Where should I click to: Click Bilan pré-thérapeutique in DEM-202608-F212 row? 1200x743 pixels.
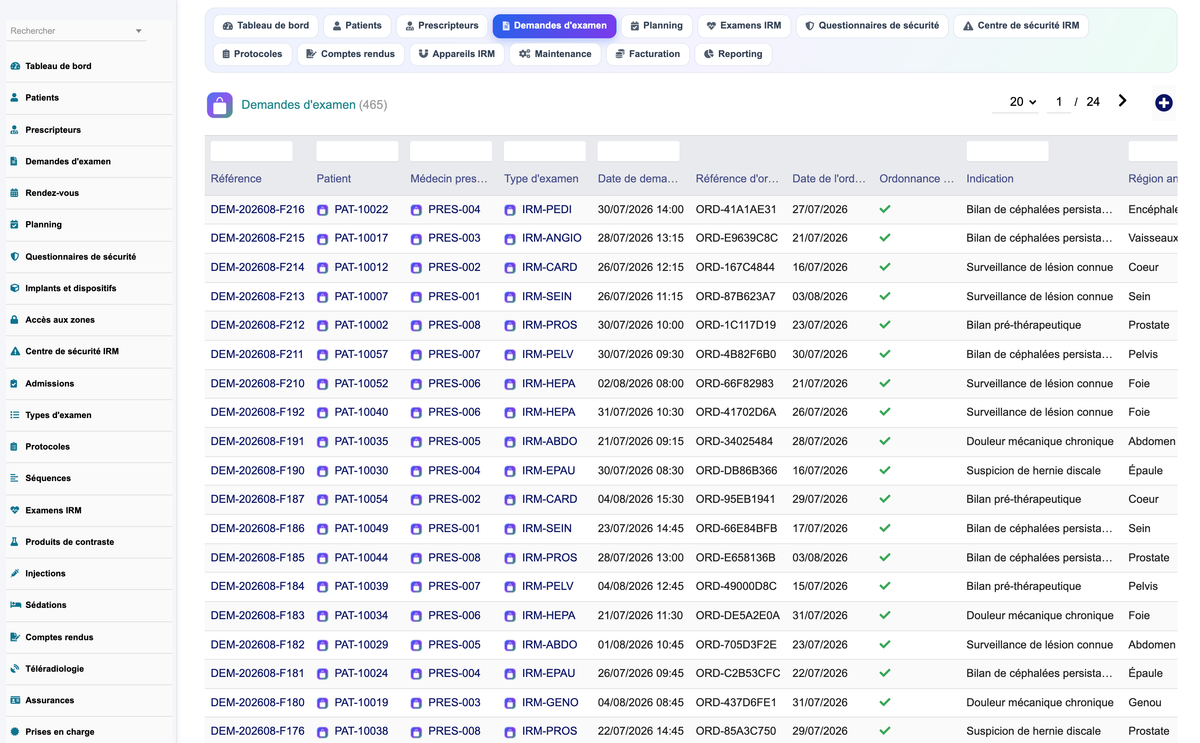click(x=1023, y=326)
